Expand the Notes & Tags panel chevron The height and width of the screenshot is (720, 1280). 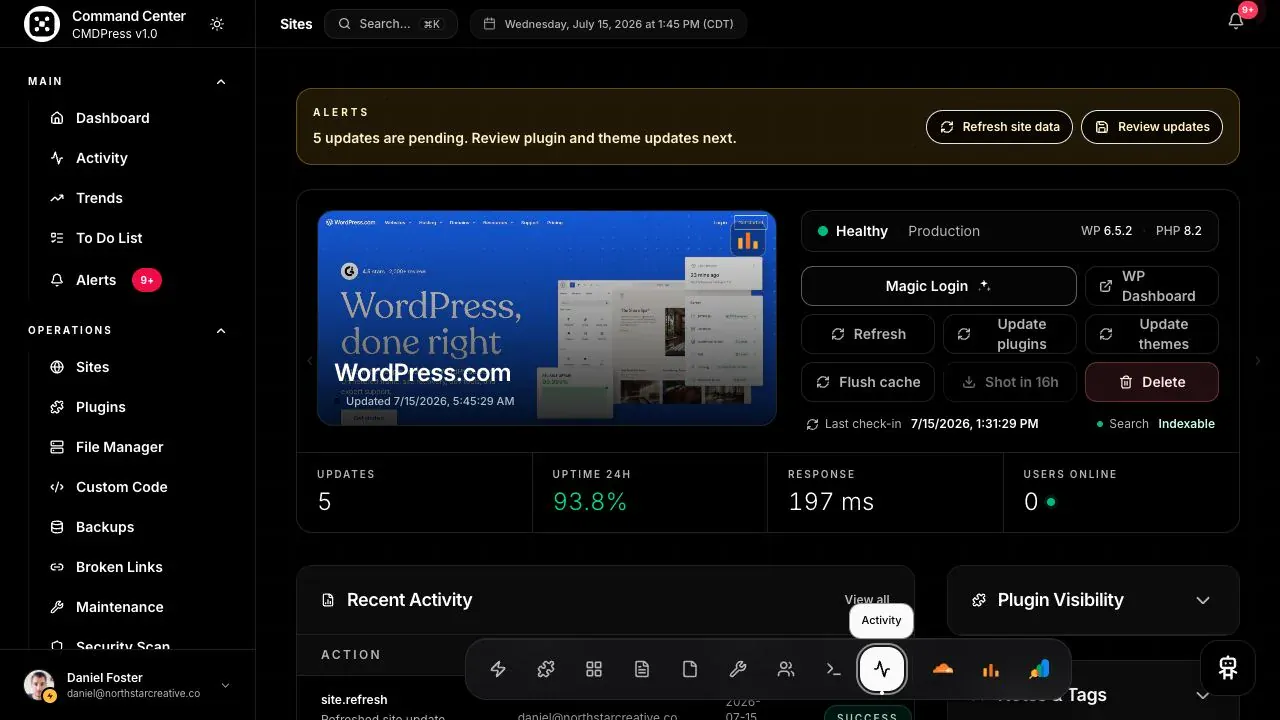click(1203, 695)
